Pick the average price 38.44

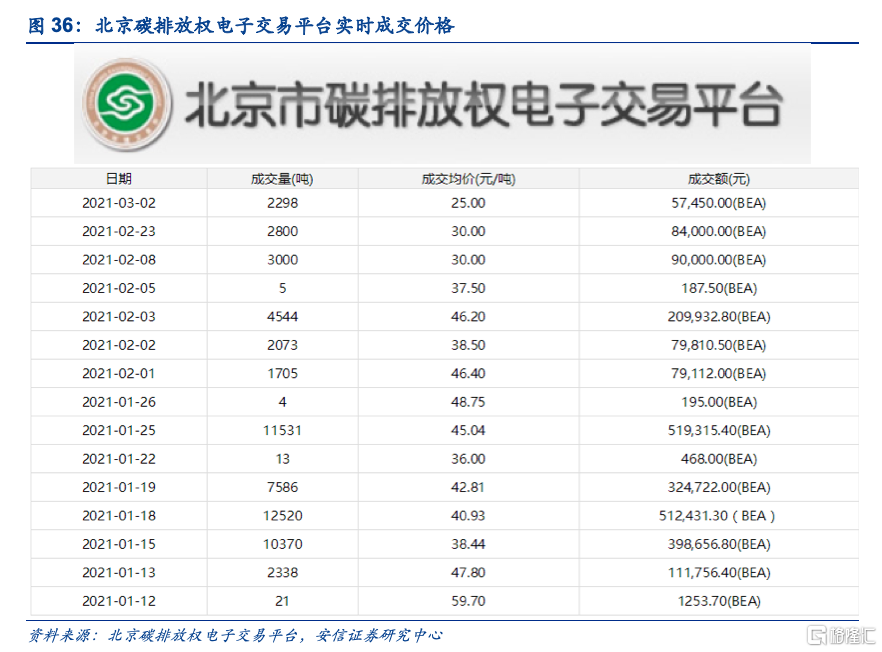[x=468, y=544]
